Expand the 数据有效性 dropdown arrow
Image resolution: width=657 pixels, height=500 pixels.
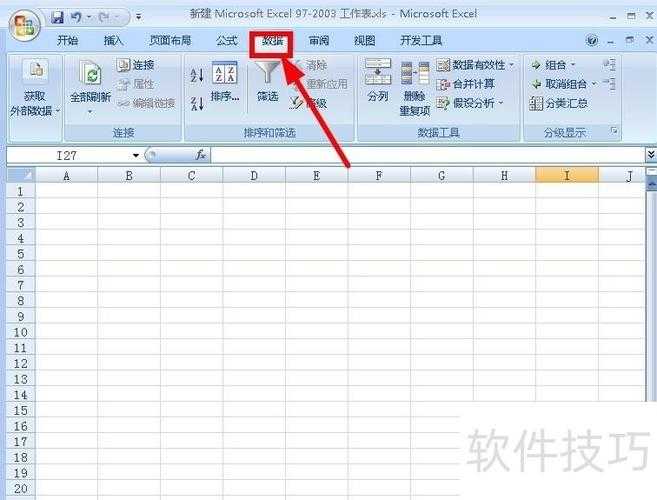tap(512, 65)
